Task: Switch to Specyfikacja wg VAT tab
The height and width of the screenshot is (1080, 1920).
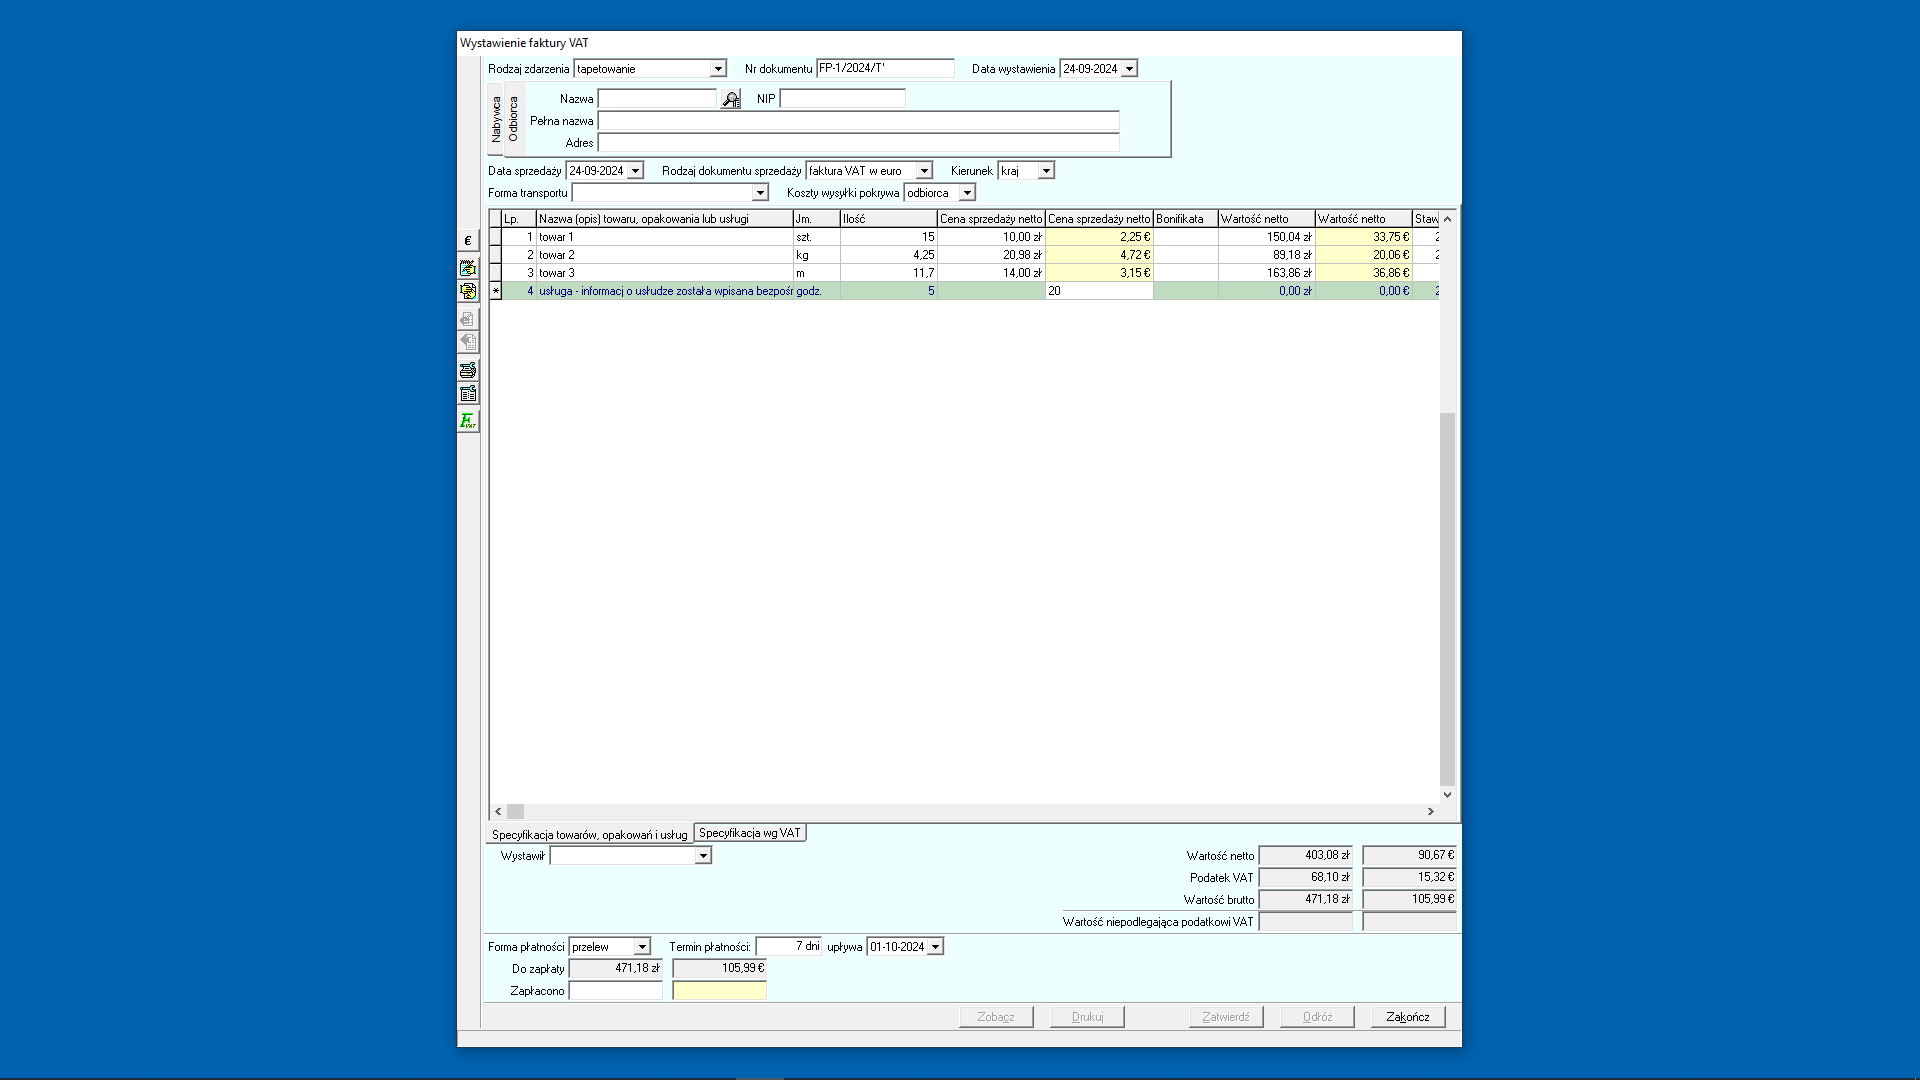Action: (x=750, y=833)
